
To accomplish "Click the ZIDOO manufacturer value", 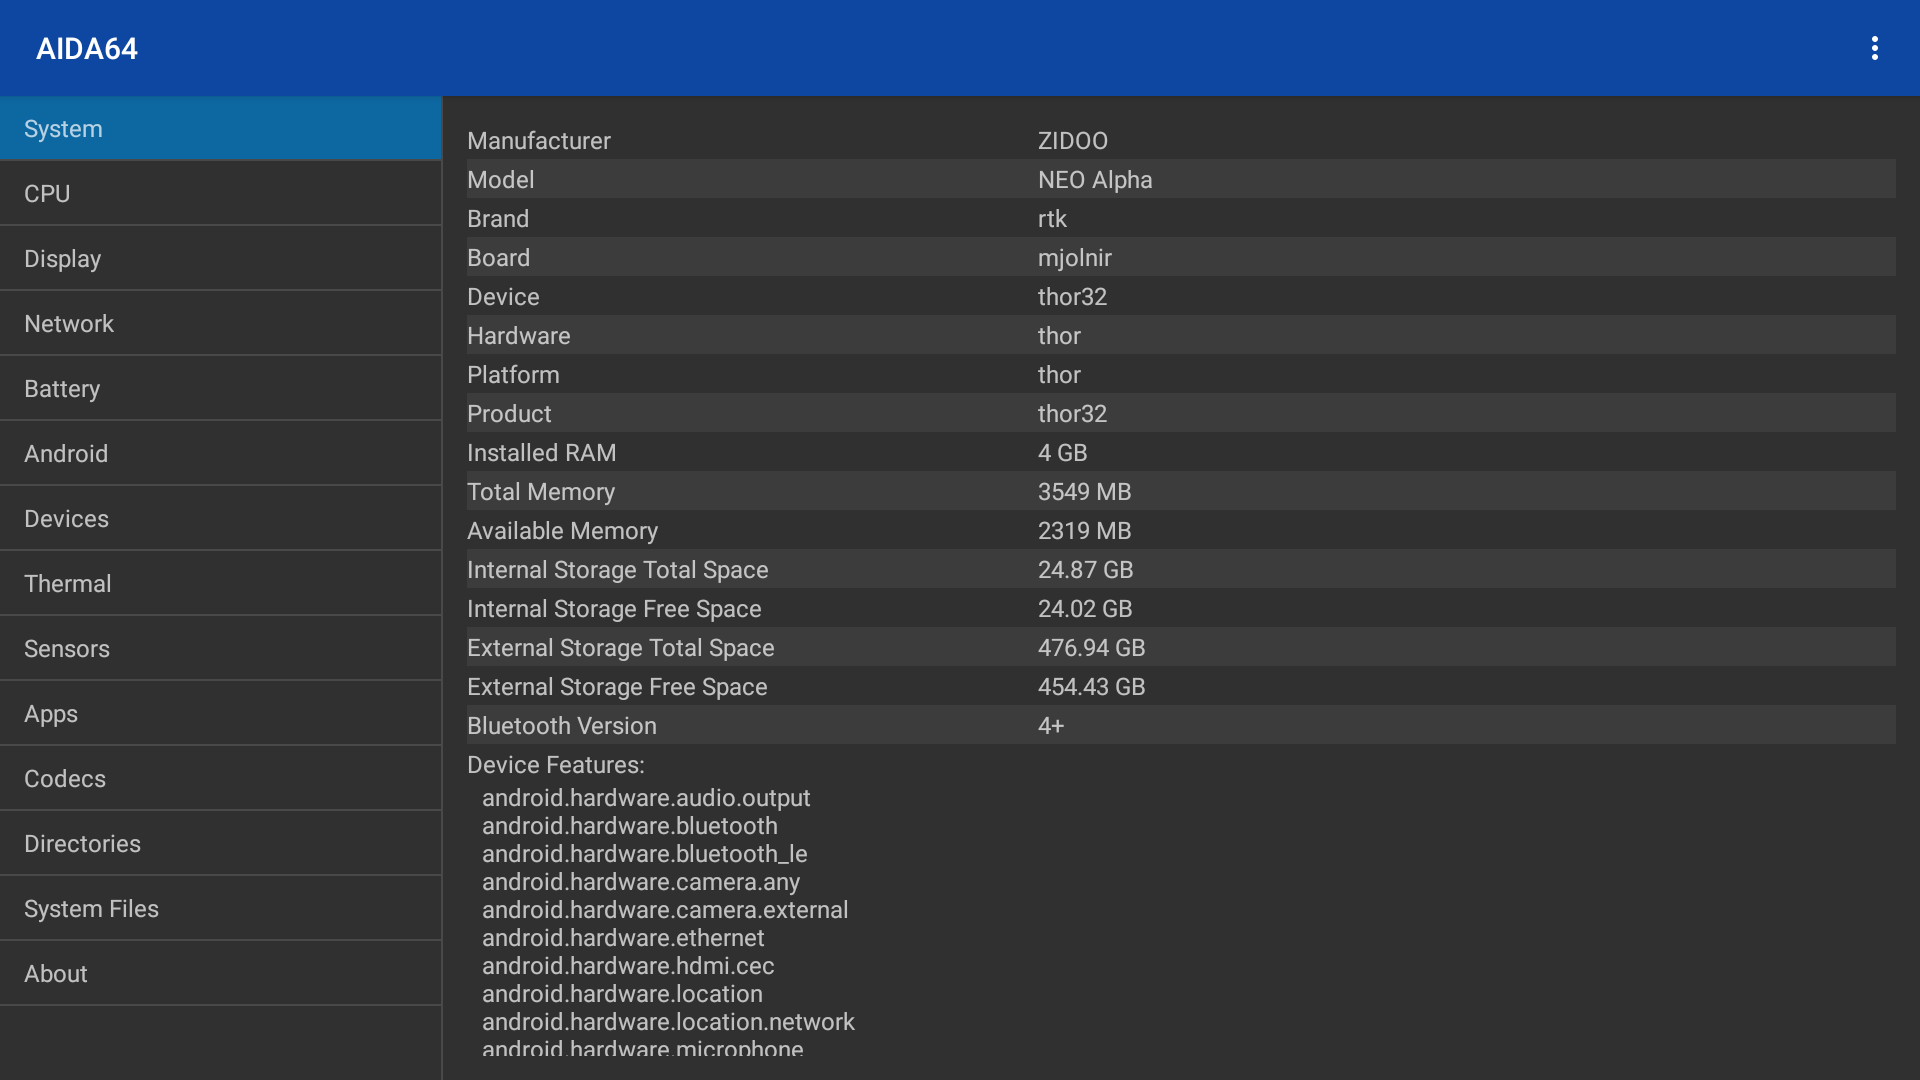I will click(x=1072, y=141).
